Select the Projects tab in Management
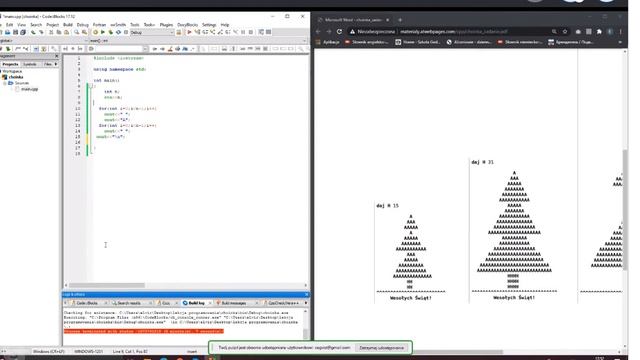Image resolution: width=640 pixels, height=360 pixels. [x=10, y=64]
